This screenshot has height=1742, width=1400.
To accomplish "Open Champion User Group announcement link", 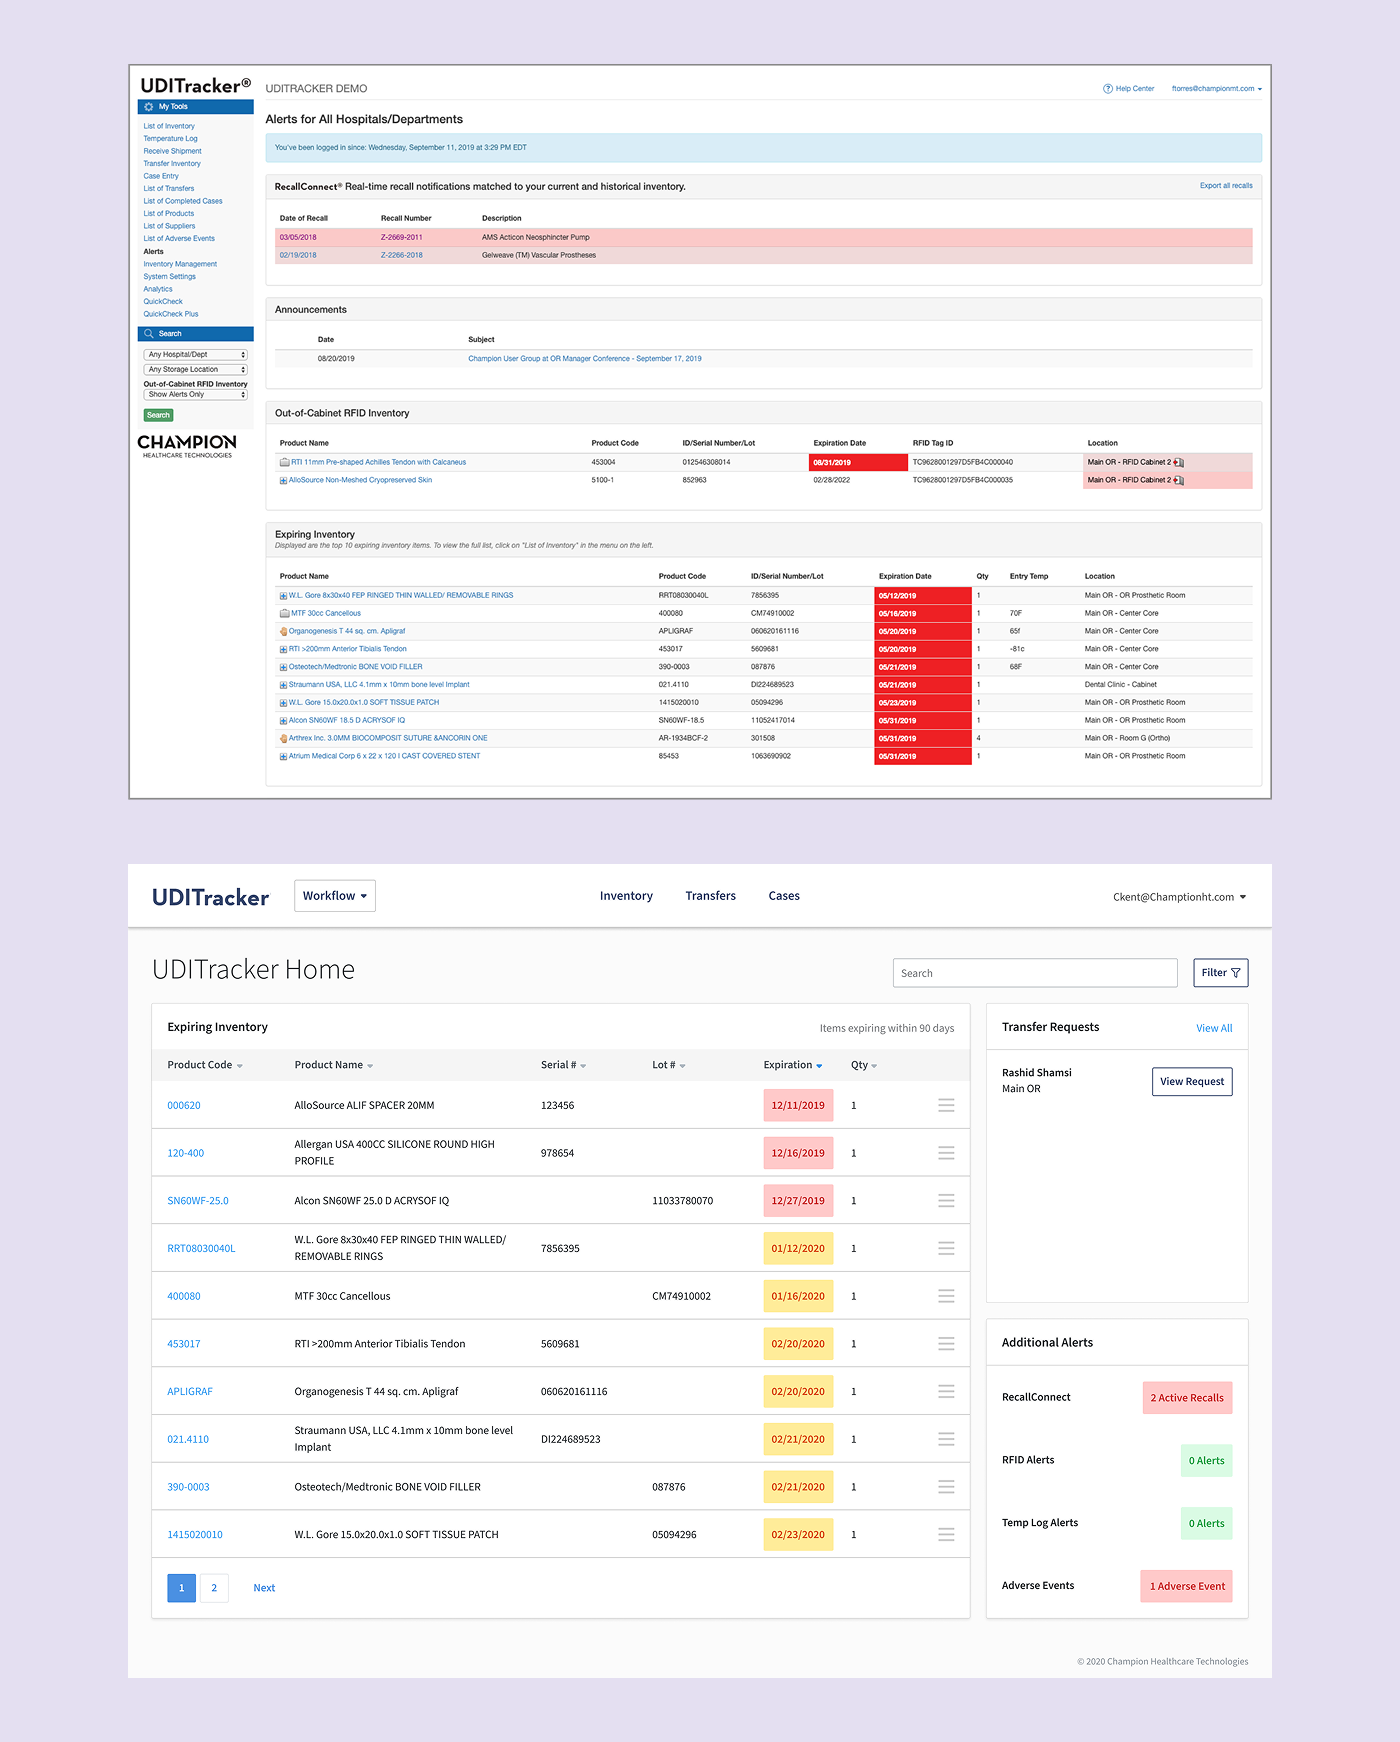I will point(585,359).
